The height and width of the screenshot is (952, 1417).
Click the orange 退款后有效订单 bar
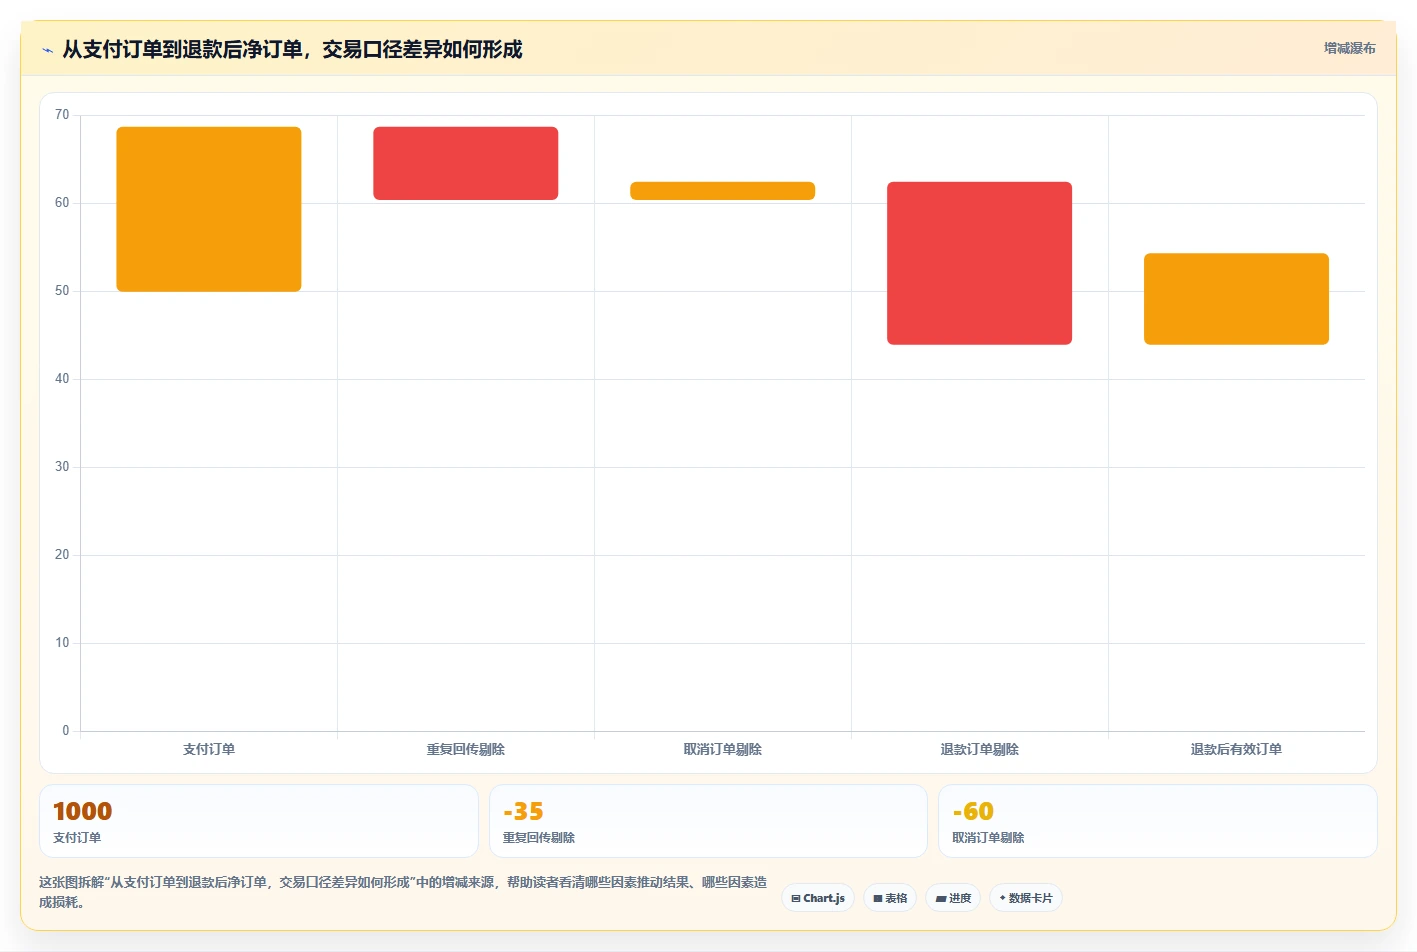1237,299
